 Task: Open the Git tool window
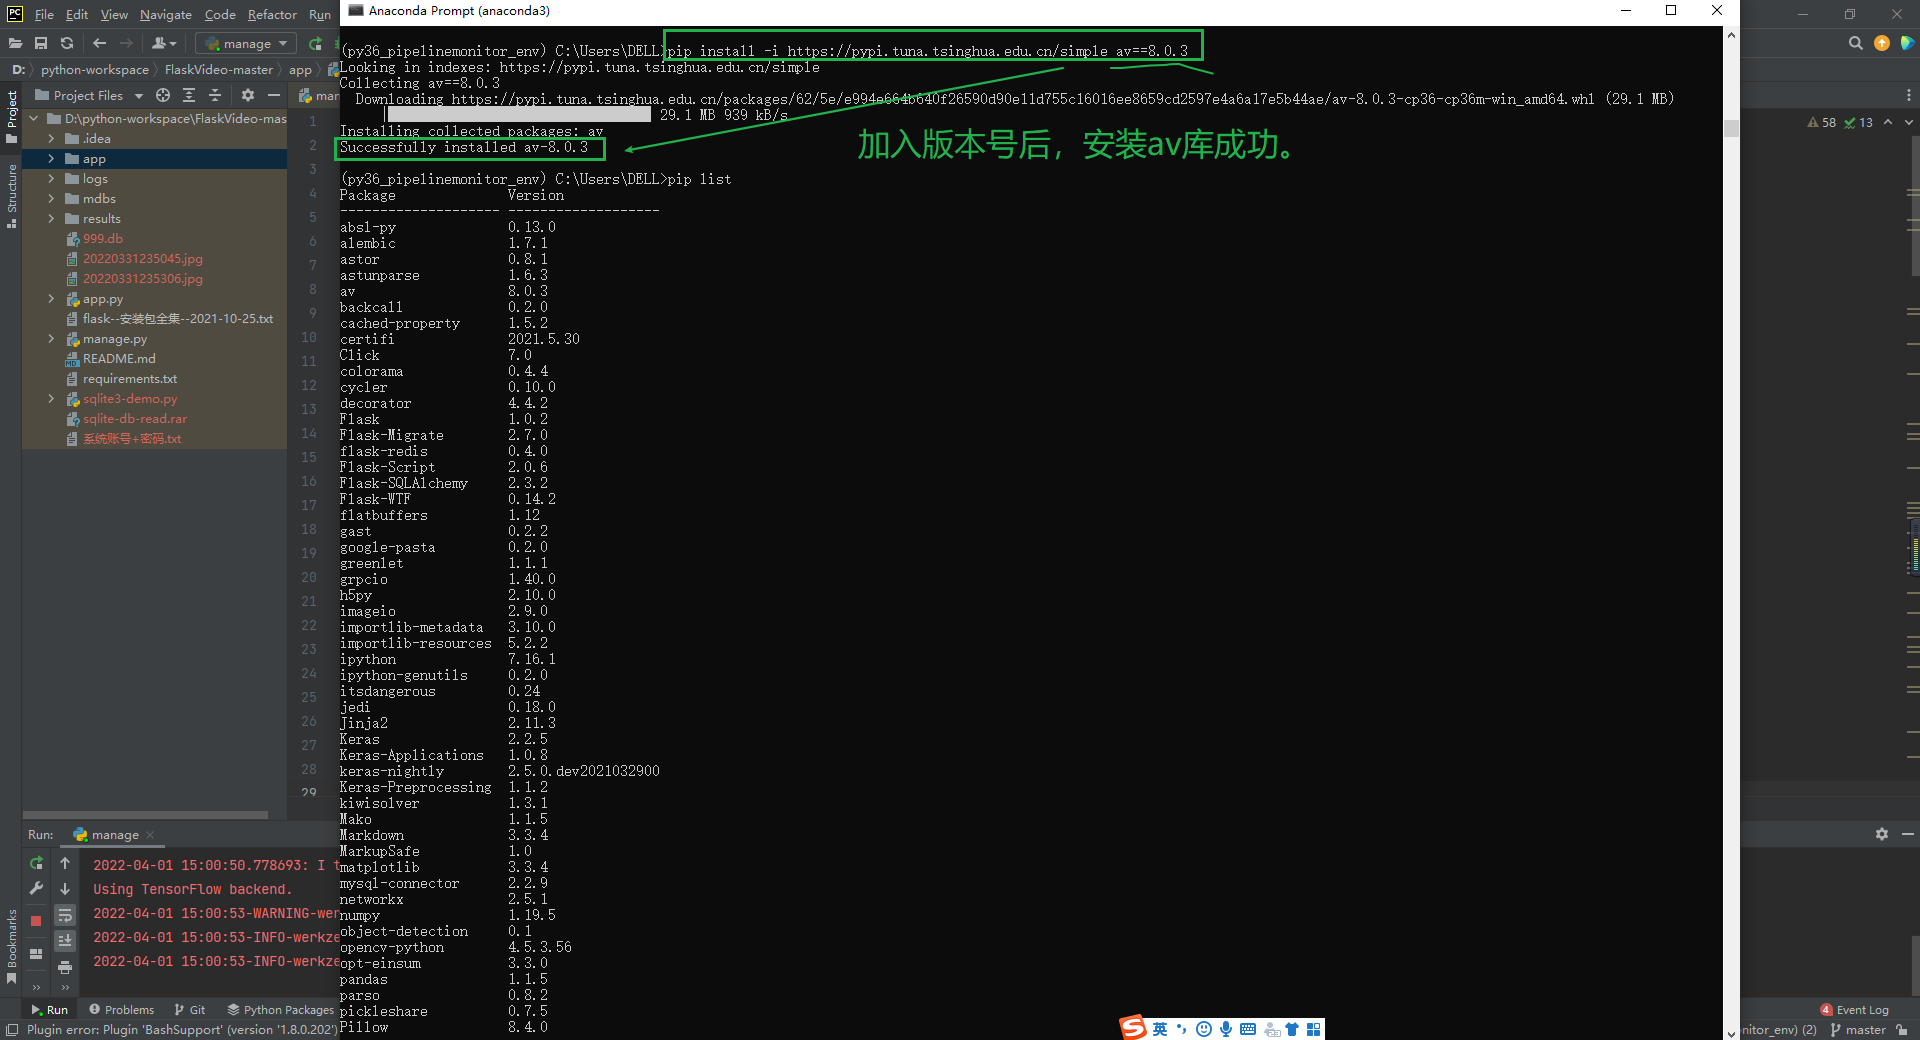[190, 1009]
